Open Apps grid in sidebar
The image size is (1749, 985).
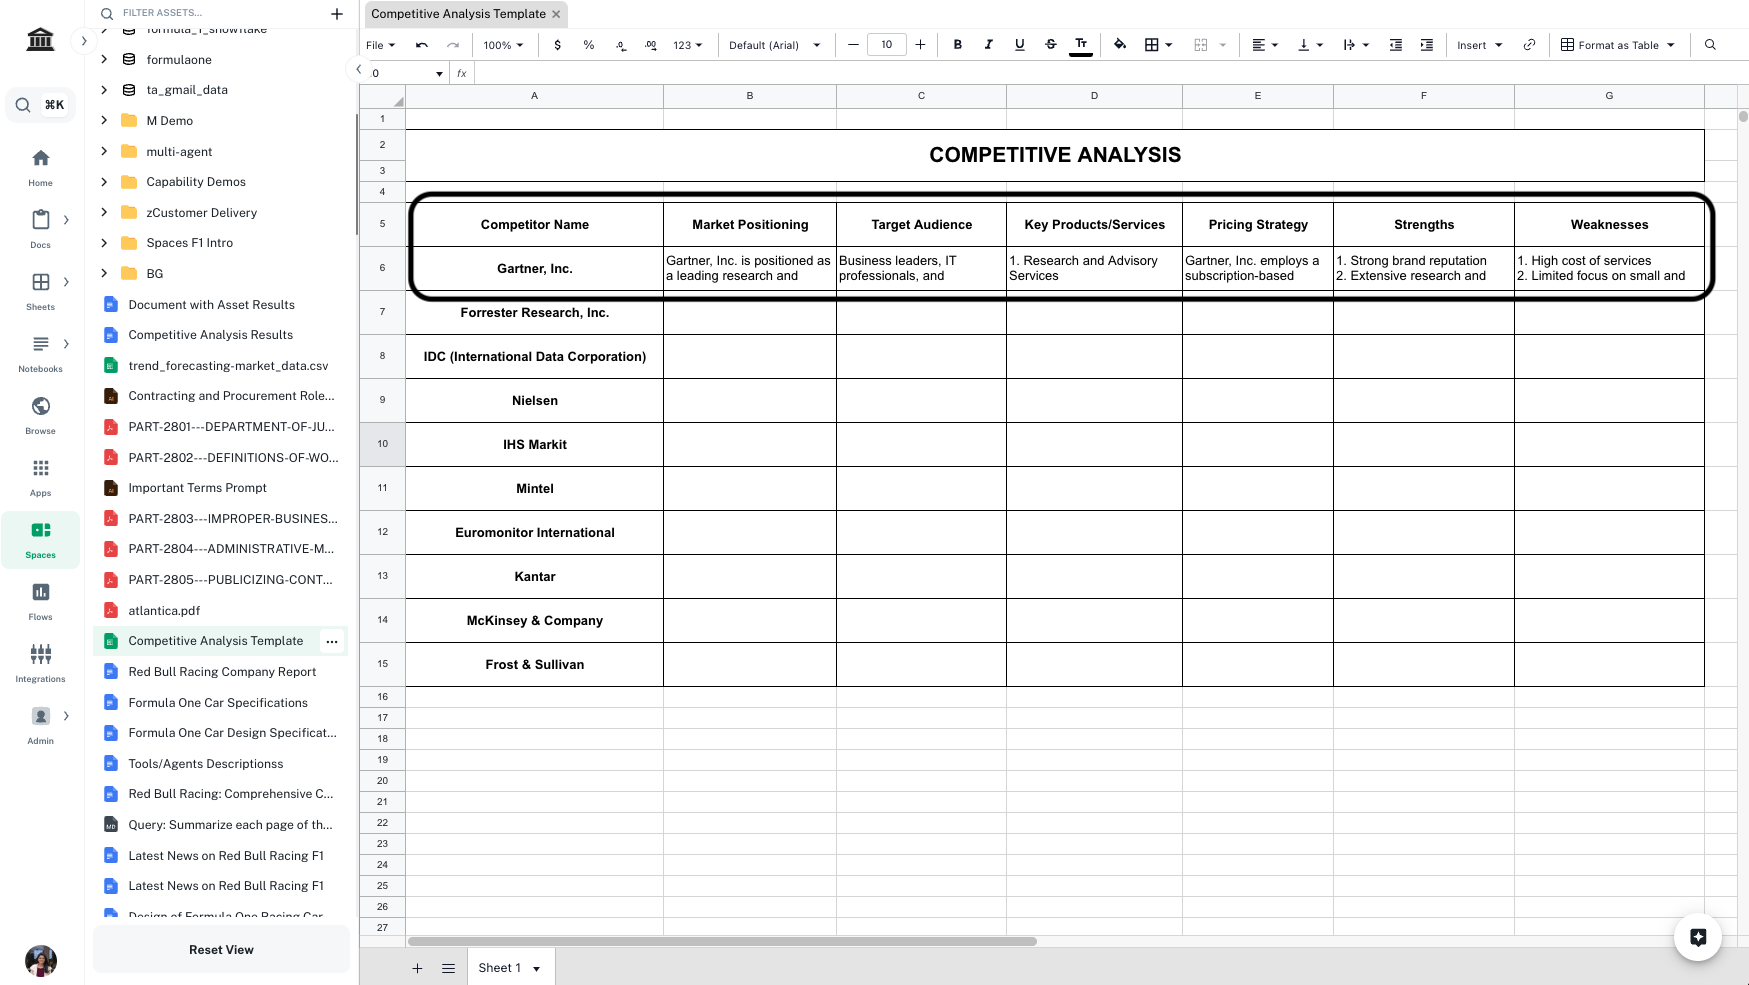point(41,477)
